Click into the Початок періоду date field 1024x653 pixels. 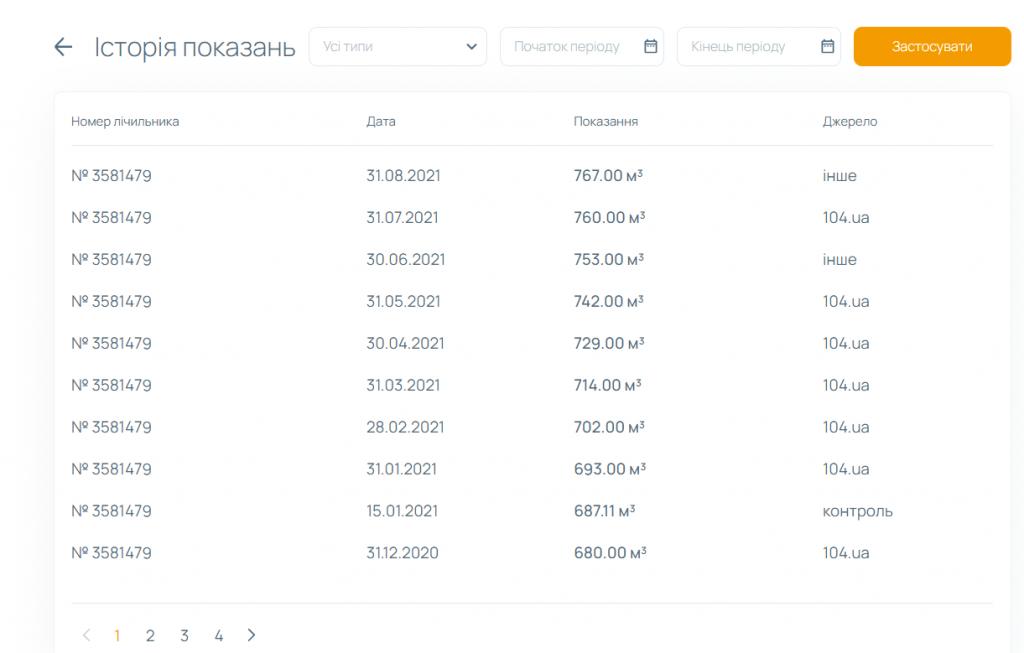[x=567, y=47]
